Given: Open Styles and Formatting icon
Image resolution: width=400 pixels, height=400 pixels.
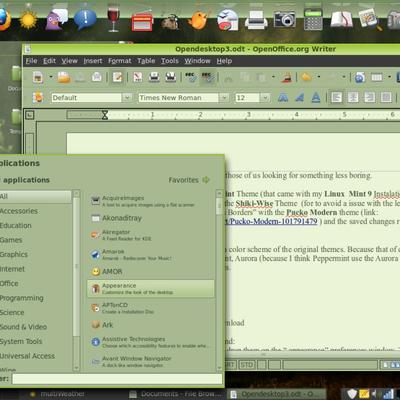Looking at the screenshot, I should [x=38, y=97].
